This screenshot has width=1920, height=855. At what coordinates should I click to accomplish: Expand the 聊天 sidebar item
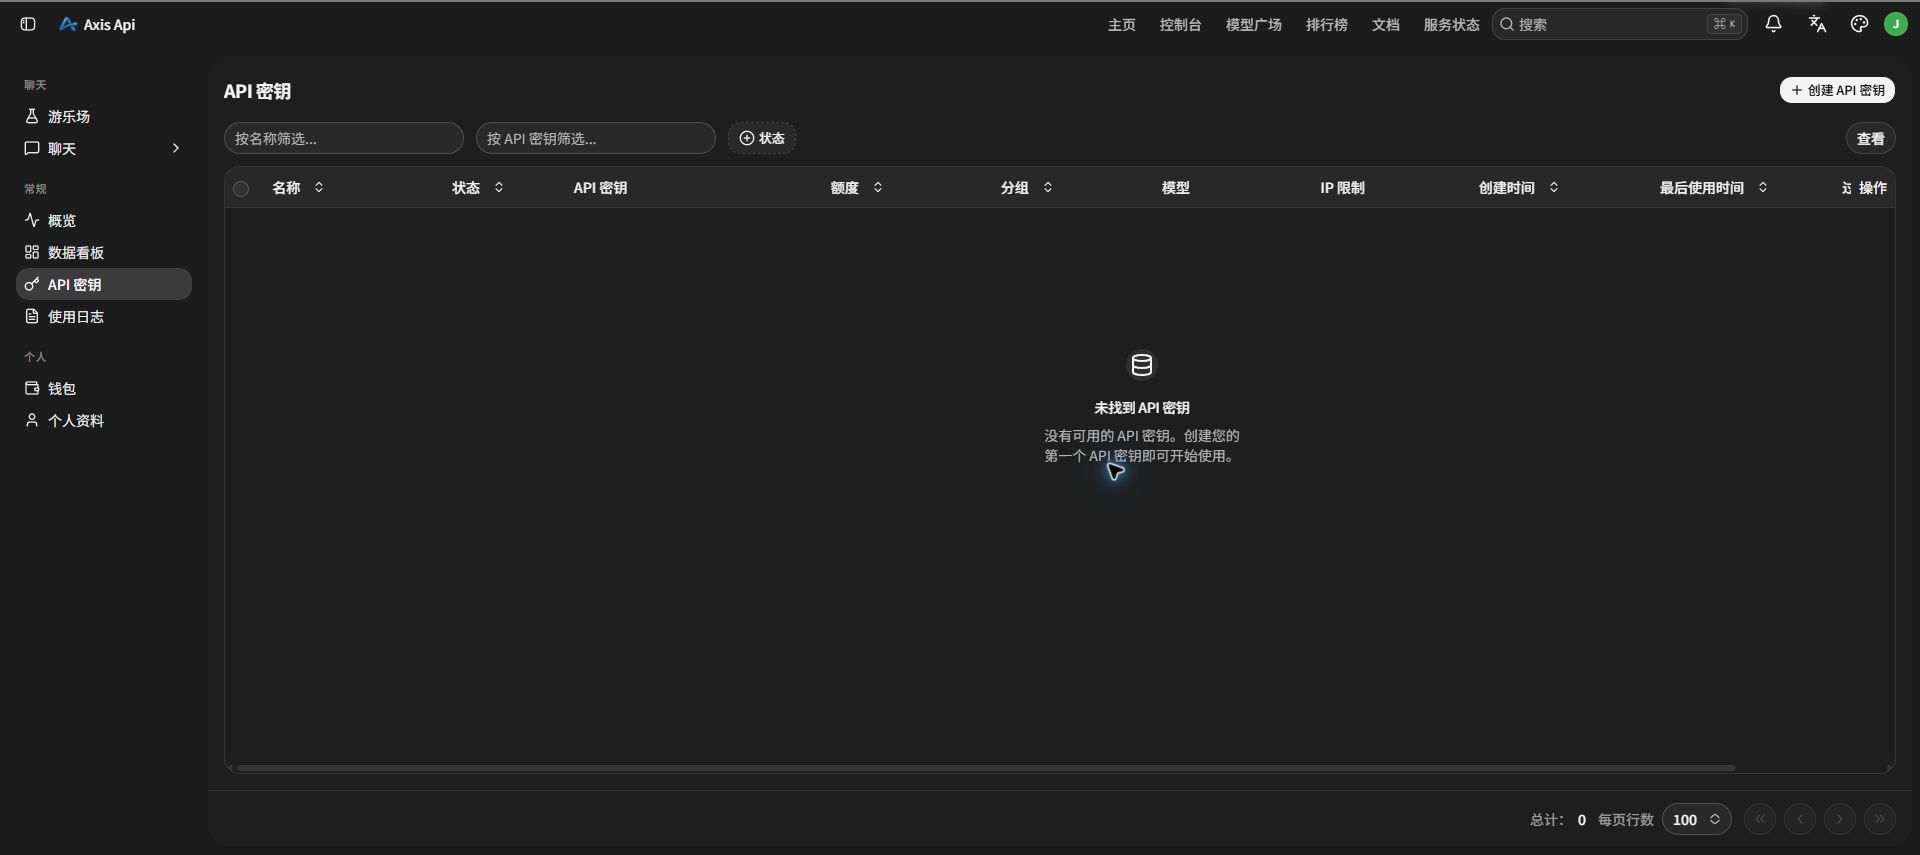104,148
